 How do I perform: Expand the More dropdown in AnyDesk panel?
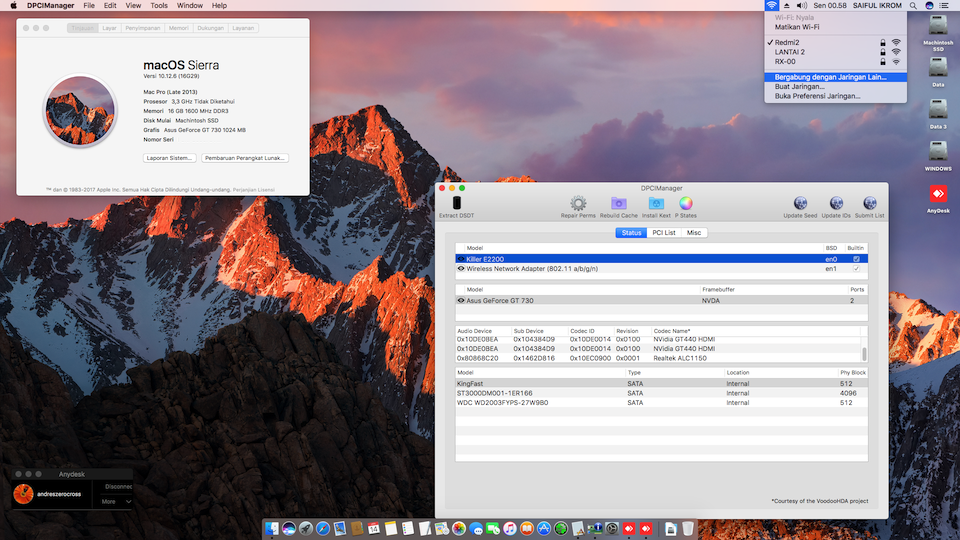tap(116, 501)
